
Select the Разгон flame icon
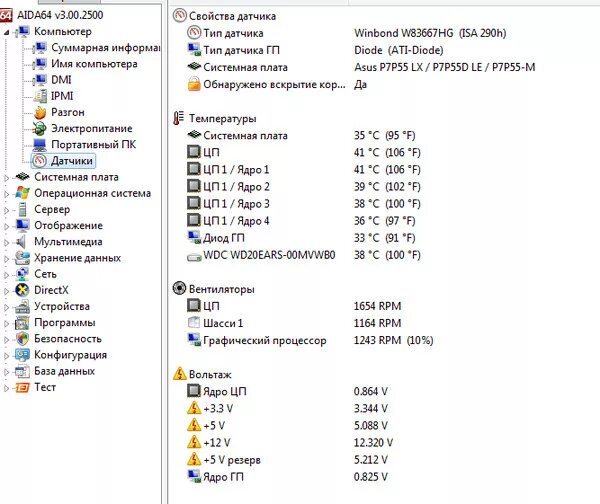click(x=40, y=112)
